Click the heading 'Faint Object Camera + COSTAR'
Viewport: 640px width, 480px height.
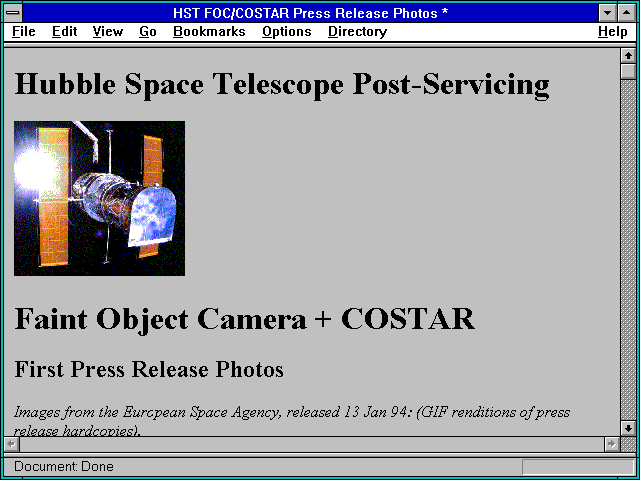point(244,319)
